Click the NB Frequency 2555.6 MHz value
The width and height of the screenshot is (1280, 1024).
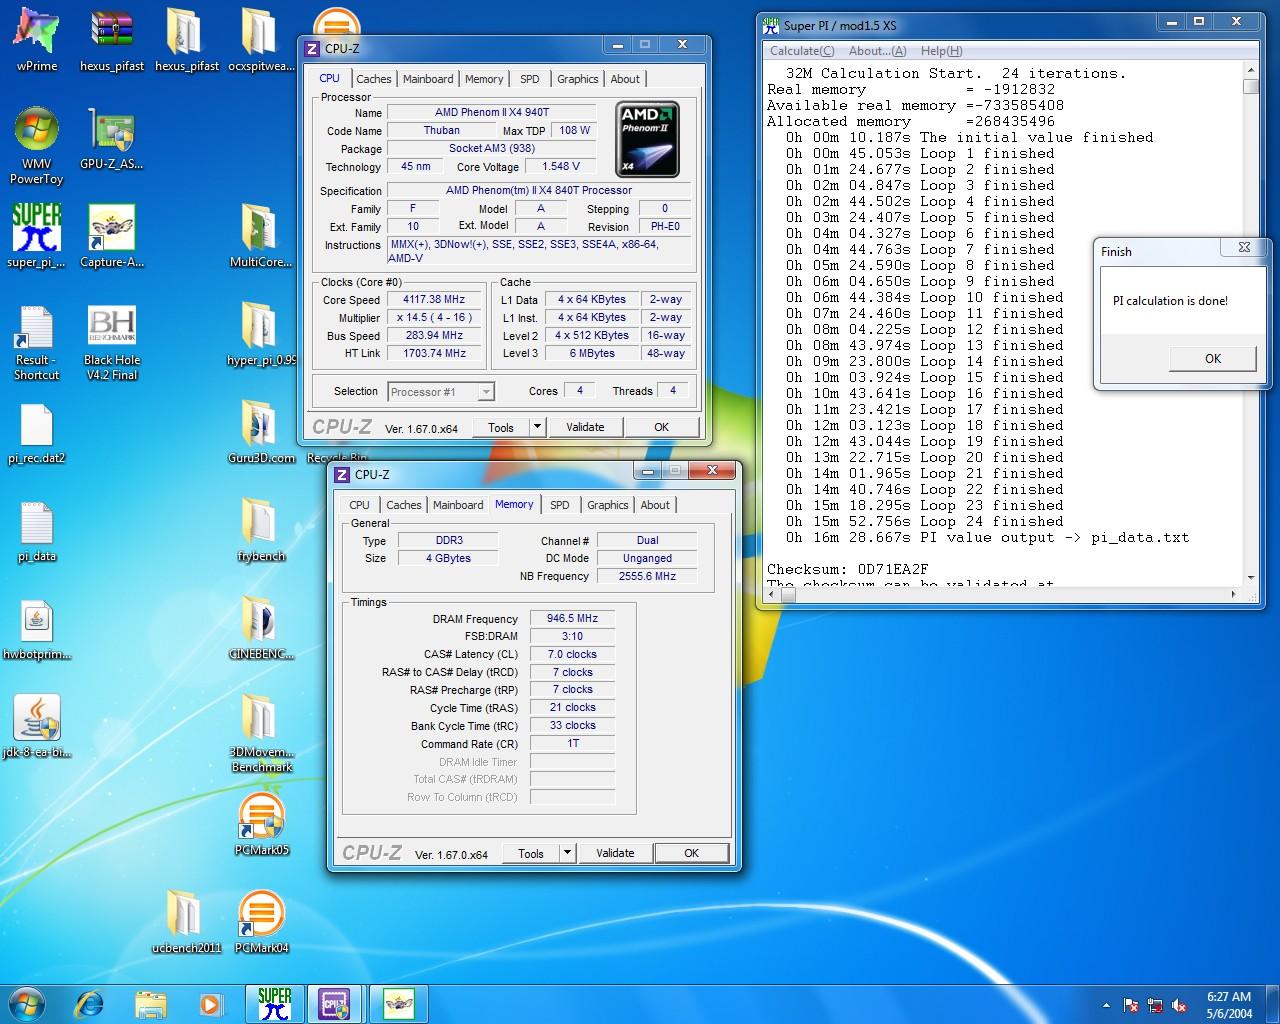coord(648,577)
